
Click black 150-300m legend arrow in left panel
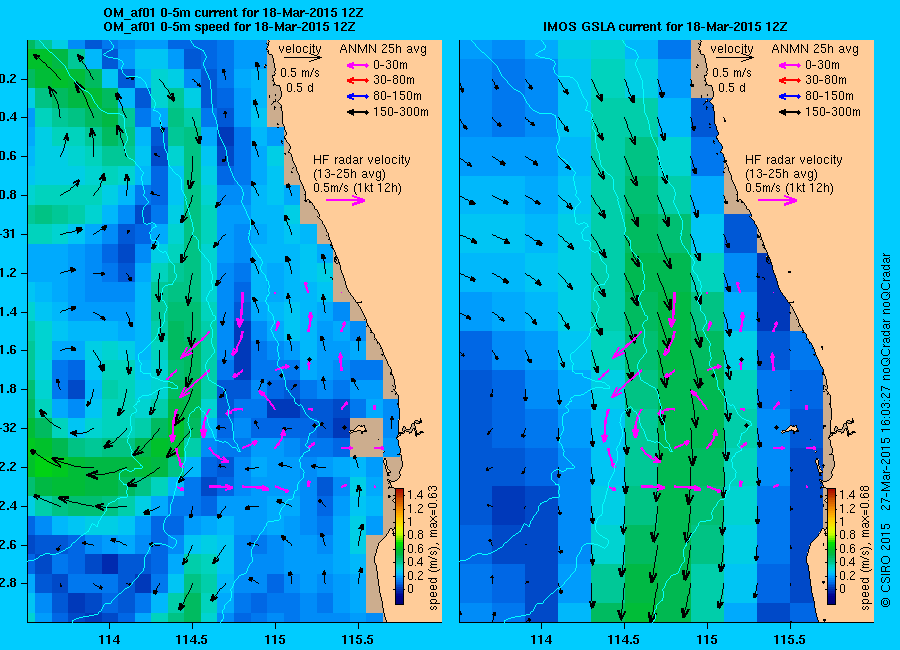358,113
